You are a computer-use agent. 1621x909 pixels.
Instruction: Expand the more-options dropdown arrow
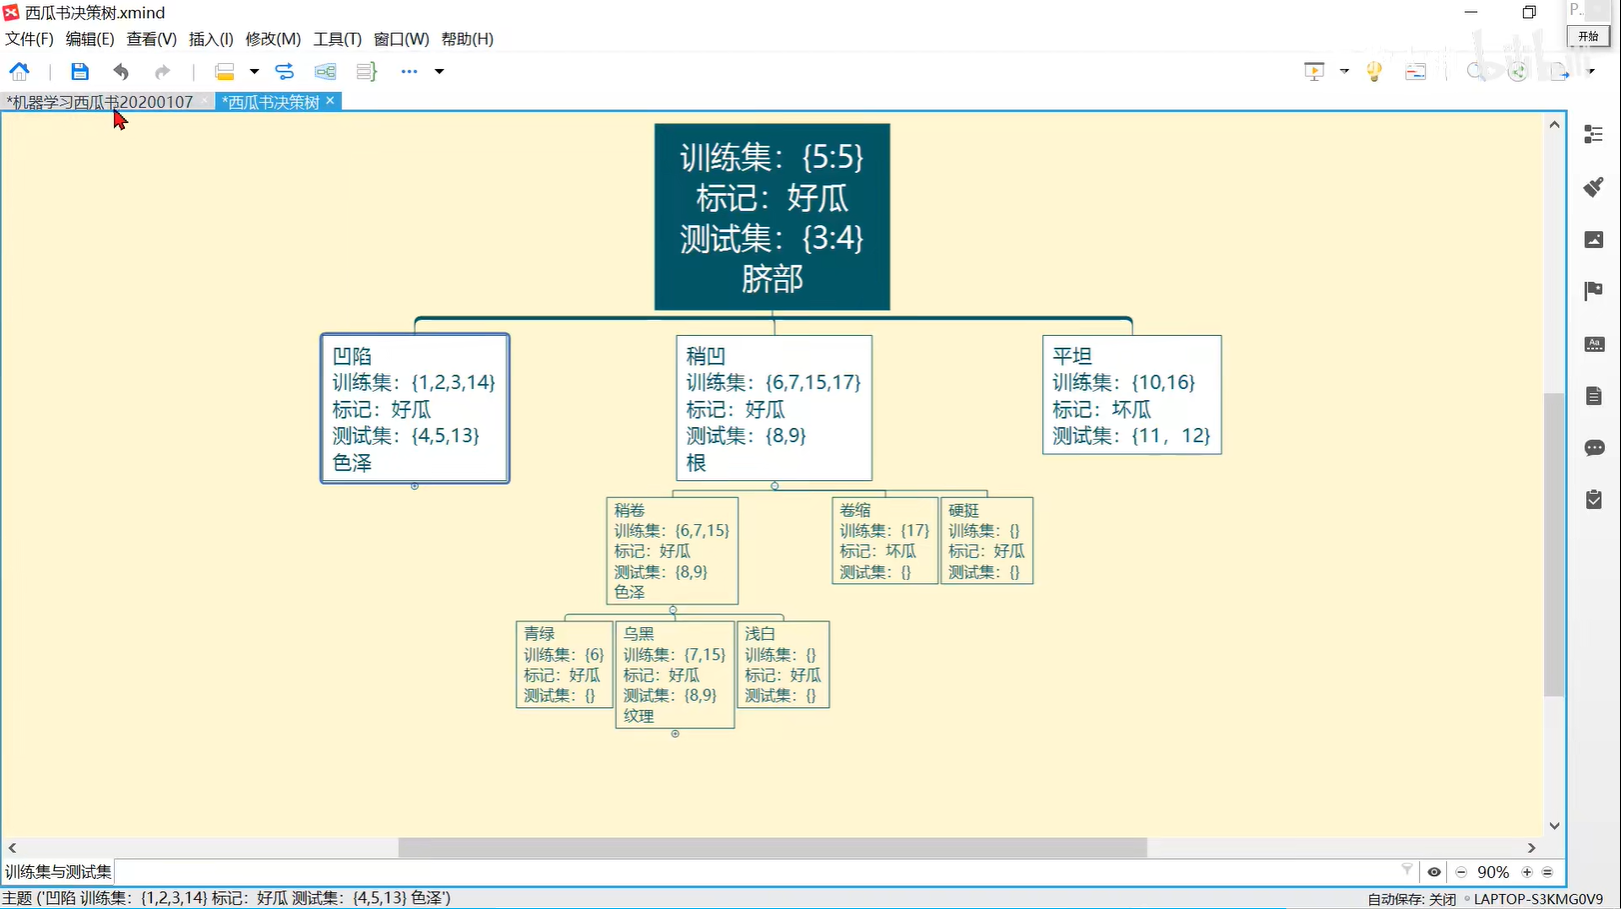coord(439,71)
